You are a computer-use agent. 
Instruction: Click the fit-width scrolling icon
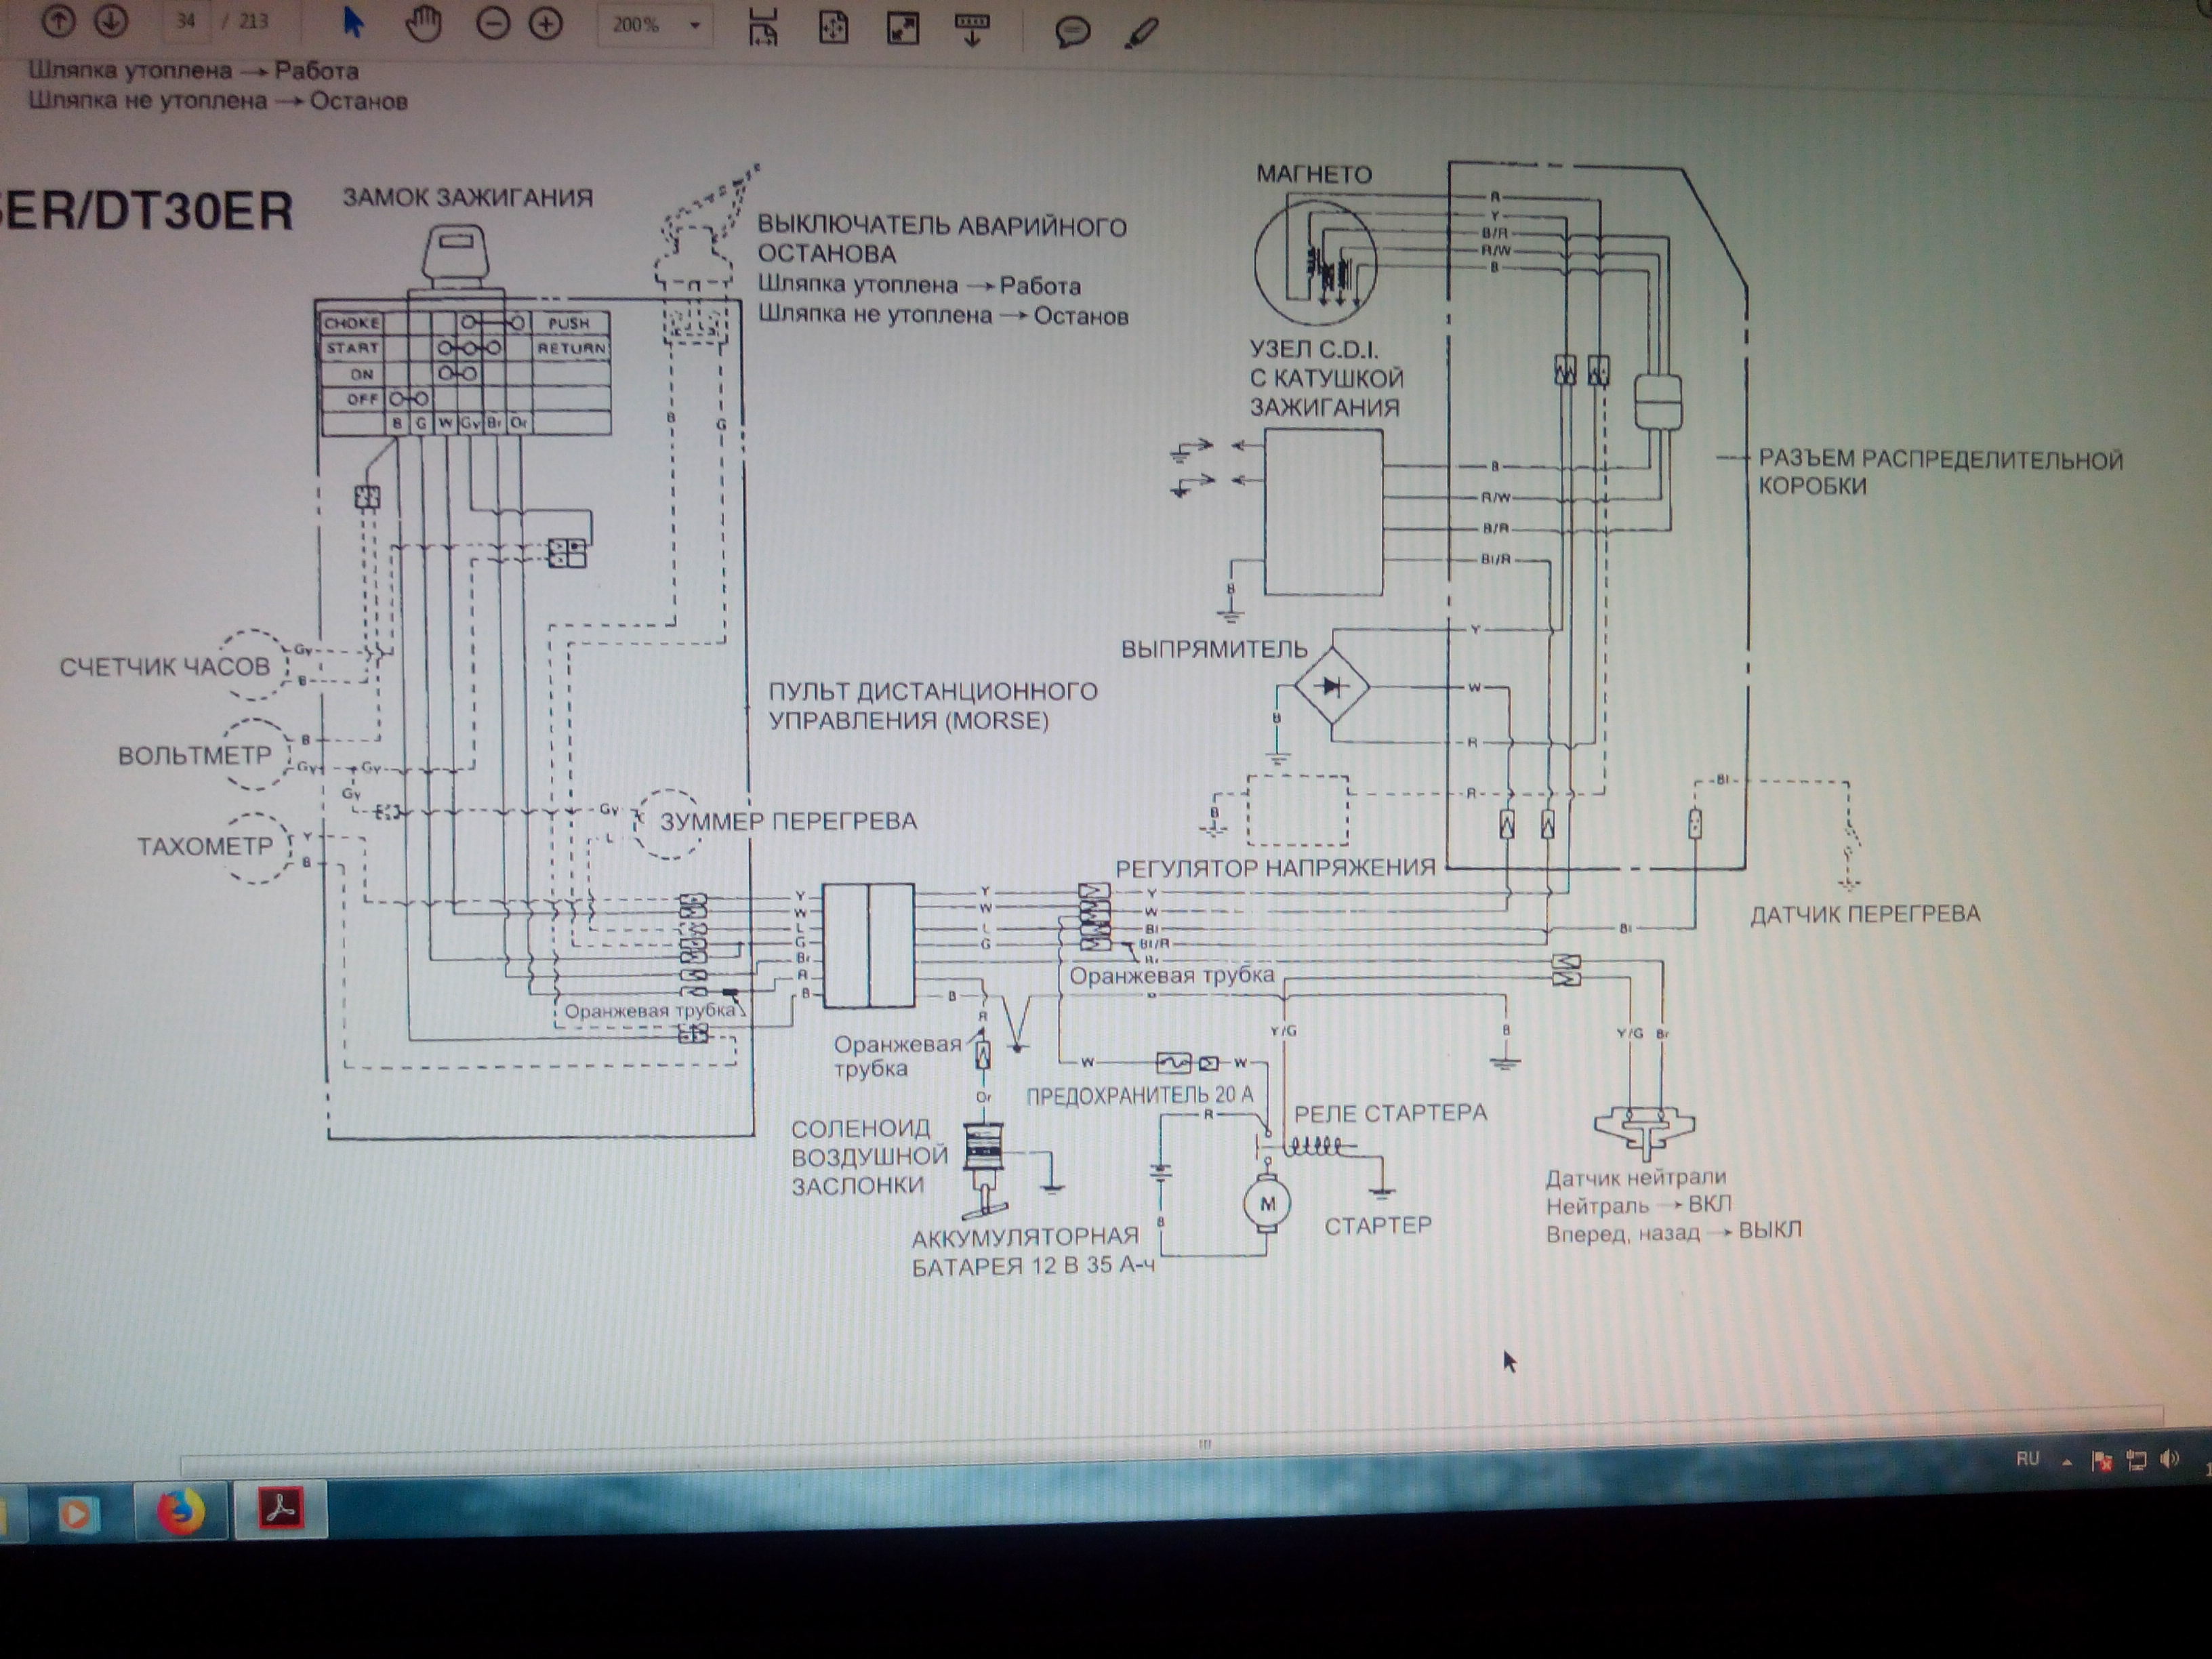tap(764, 28)
